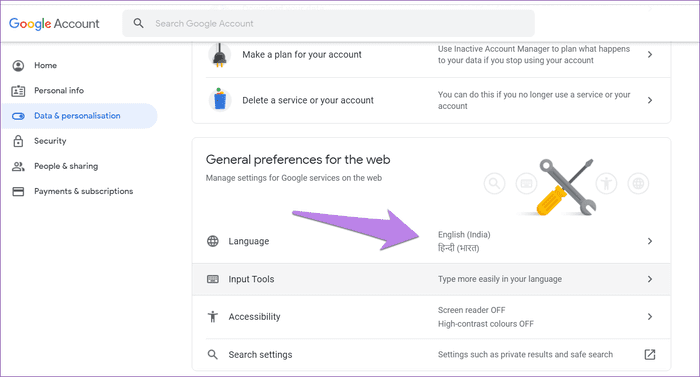Click the Personal info card icon
700x377 pixels.
[18, 91]
